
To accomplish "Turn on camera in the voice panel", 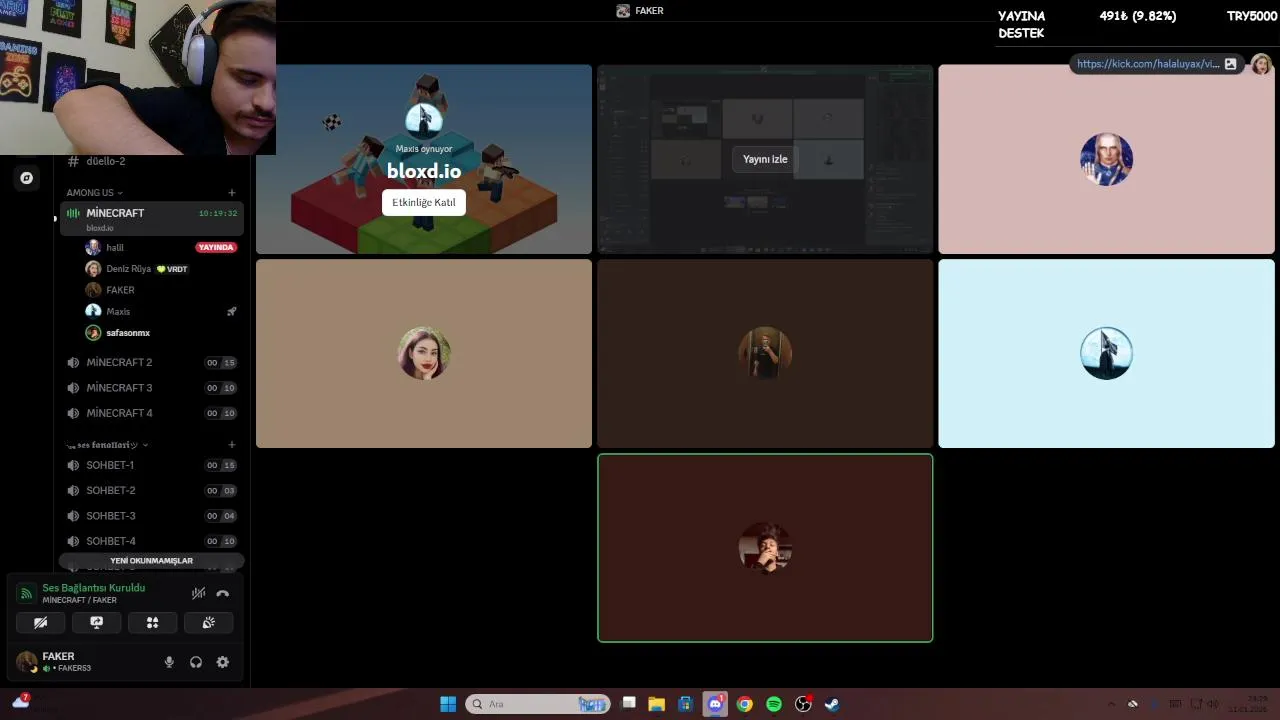I will point(41,622).
